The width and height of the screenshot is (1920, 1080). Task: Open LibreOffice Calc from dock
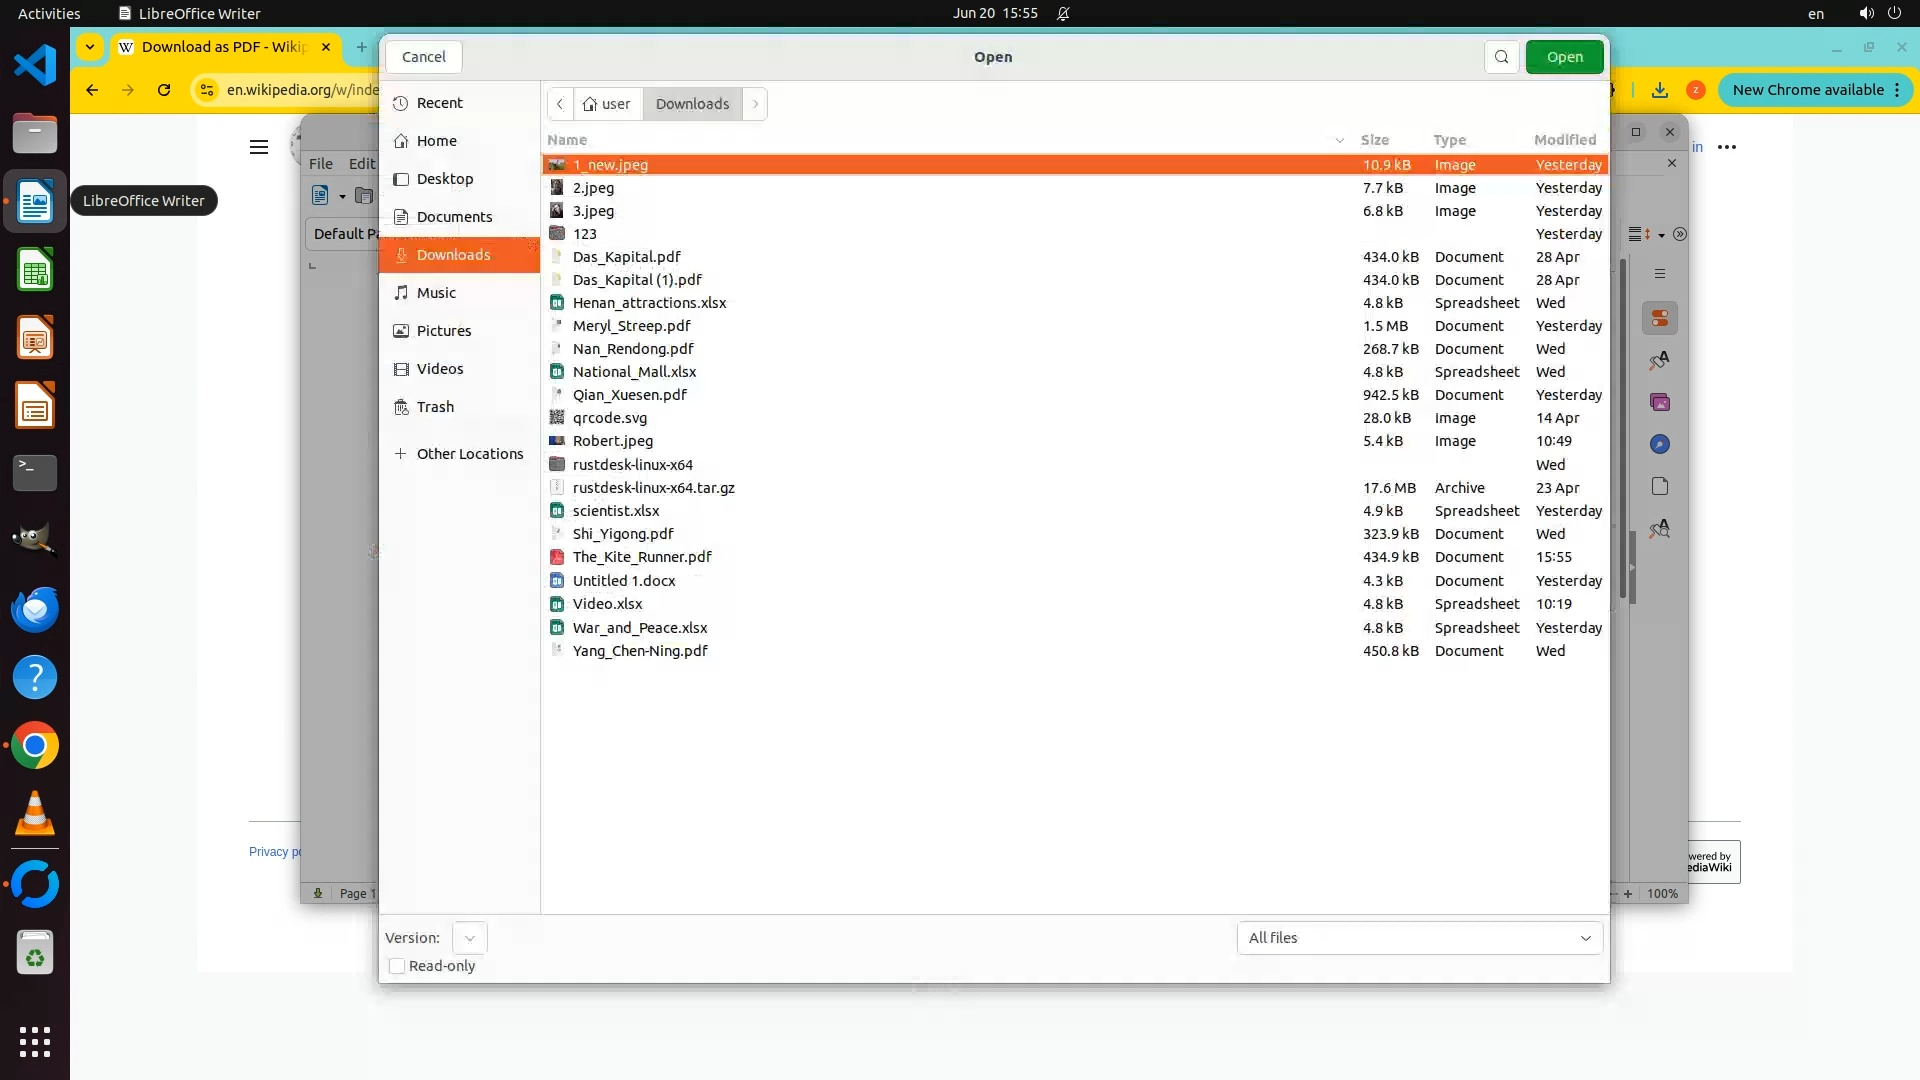pos(35,270)
